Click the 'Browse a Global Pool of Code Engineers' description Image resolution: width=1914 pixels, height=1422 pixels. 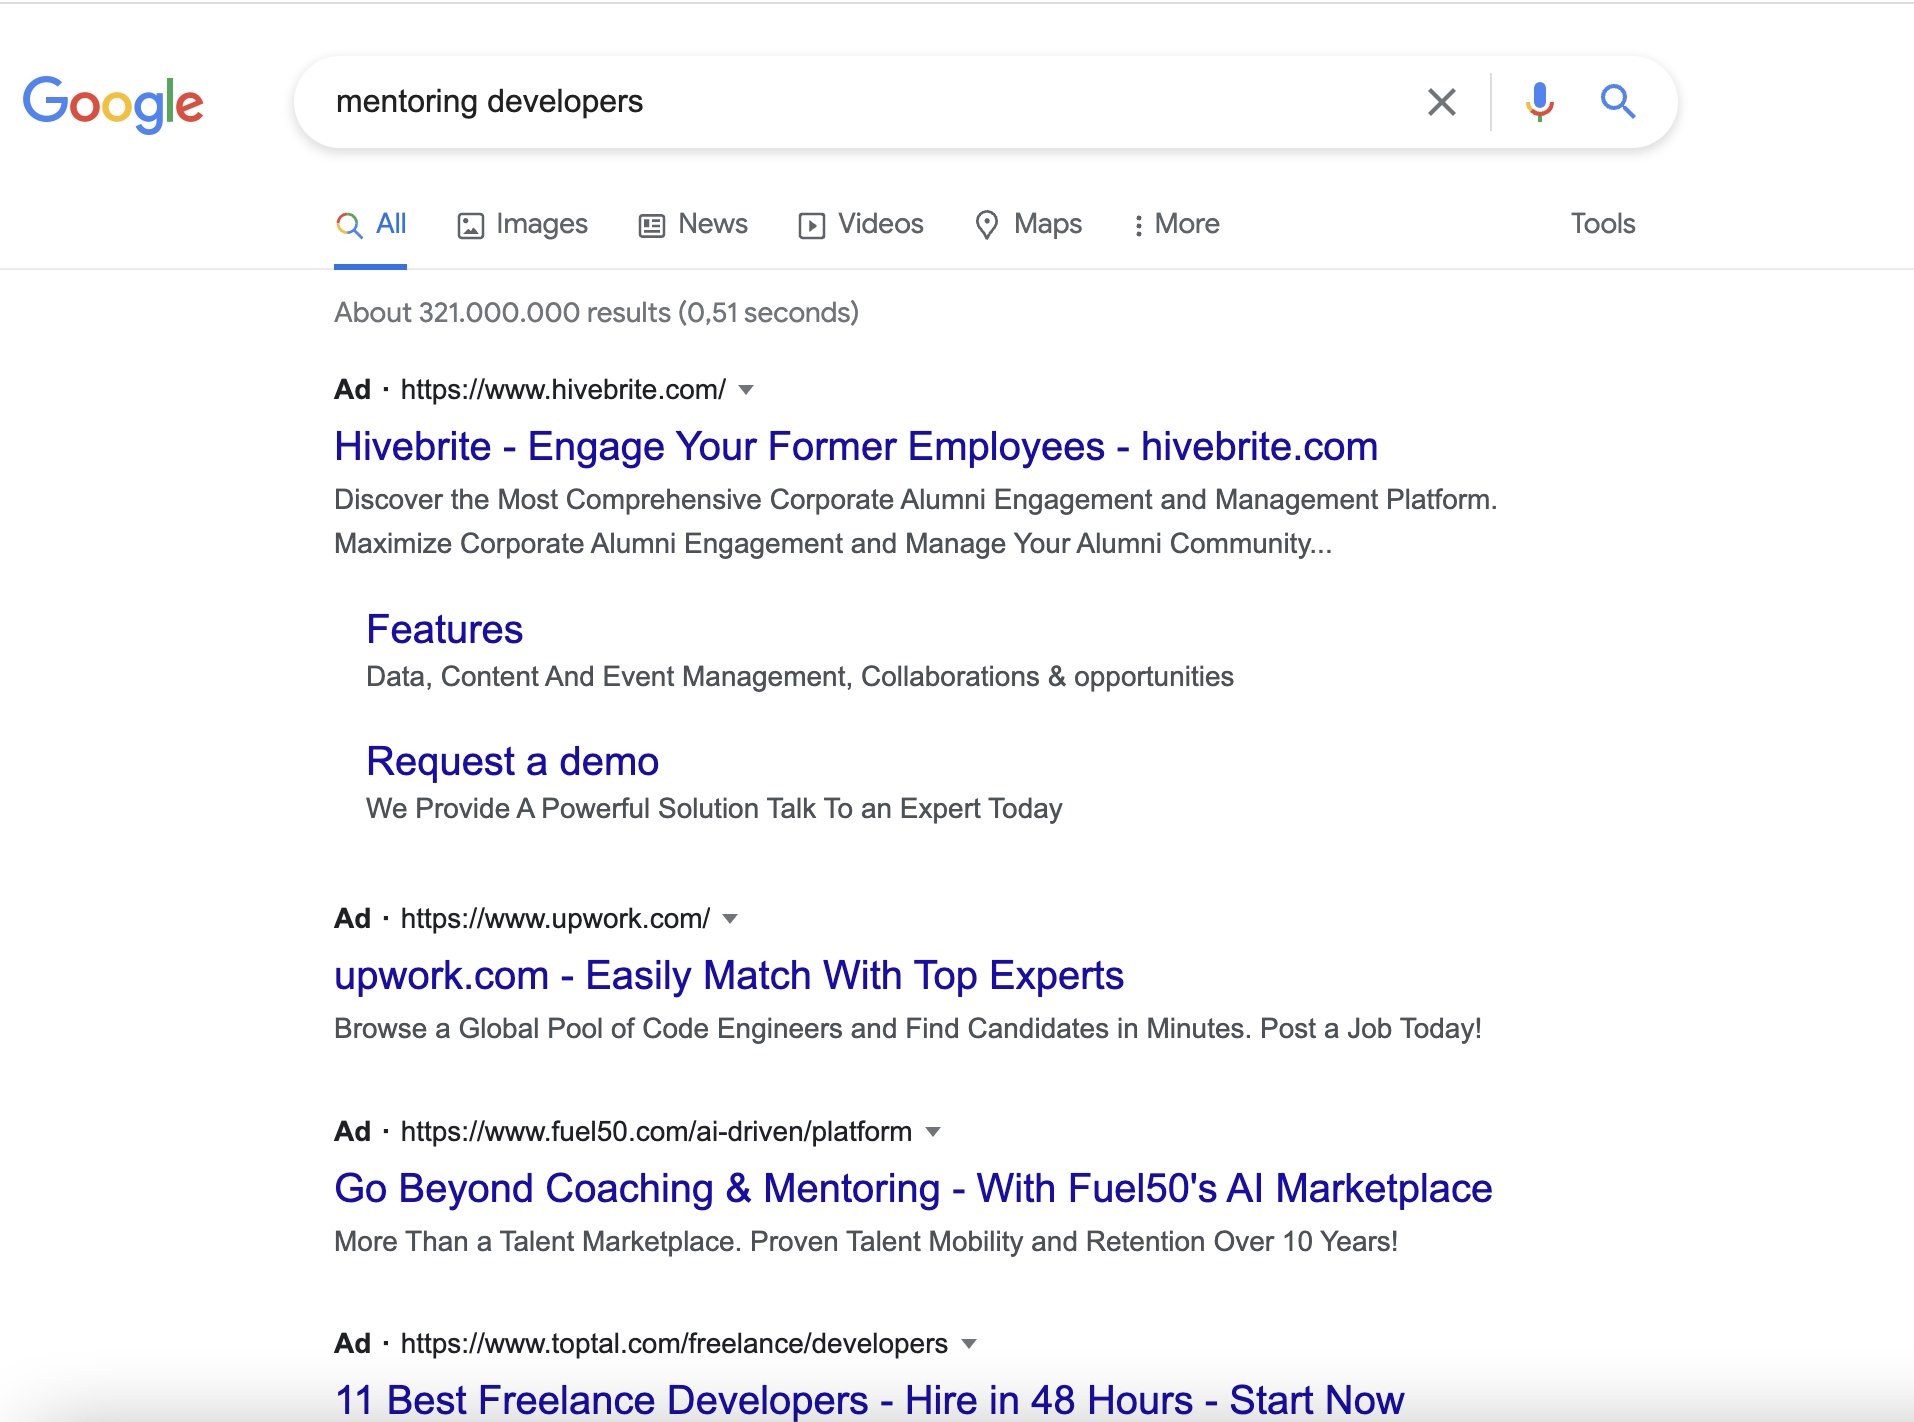[908, 1029]
